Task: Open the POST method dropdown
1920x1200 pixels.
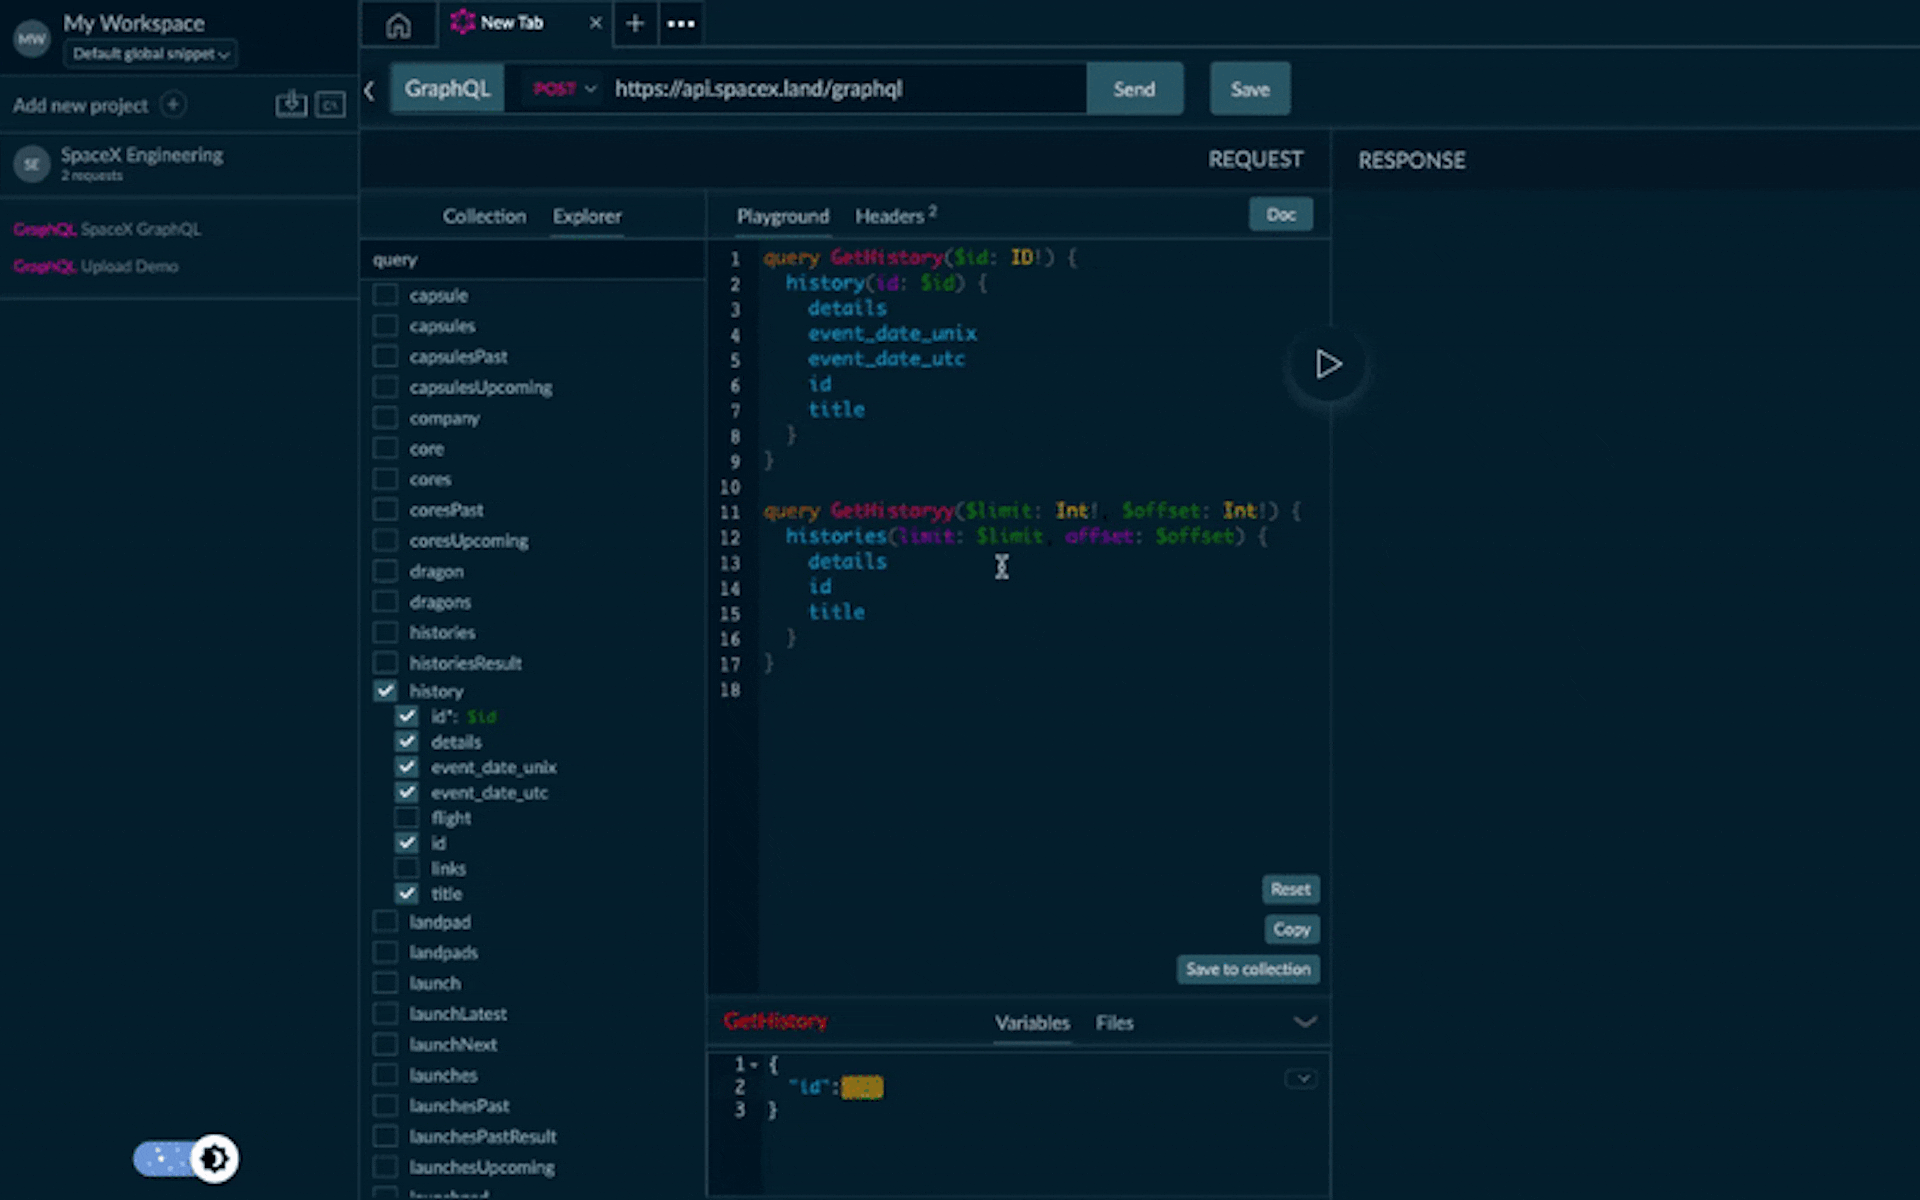Action: tap(564, 89)
